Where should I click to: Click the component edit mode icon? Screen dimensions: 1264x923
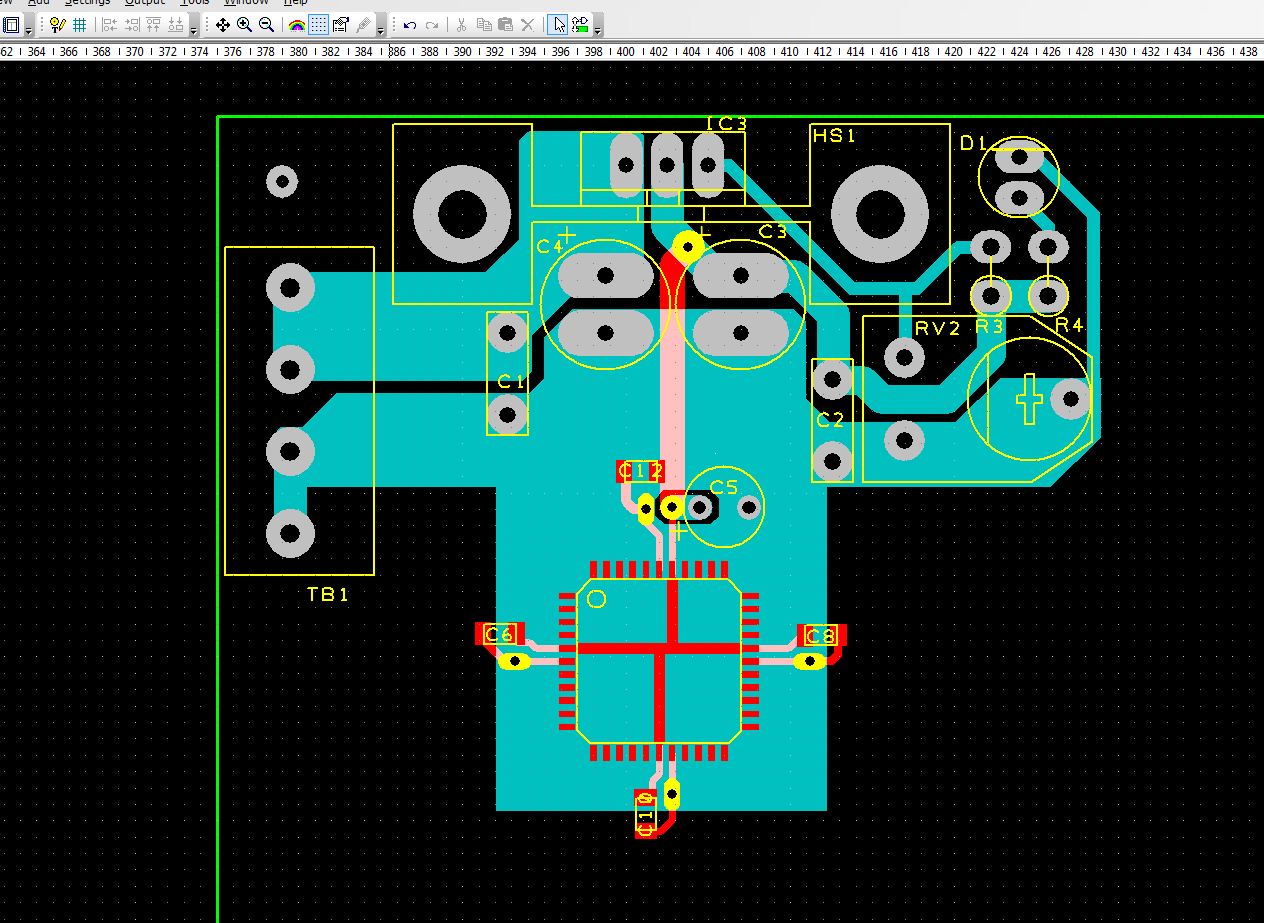coord(580,25)
